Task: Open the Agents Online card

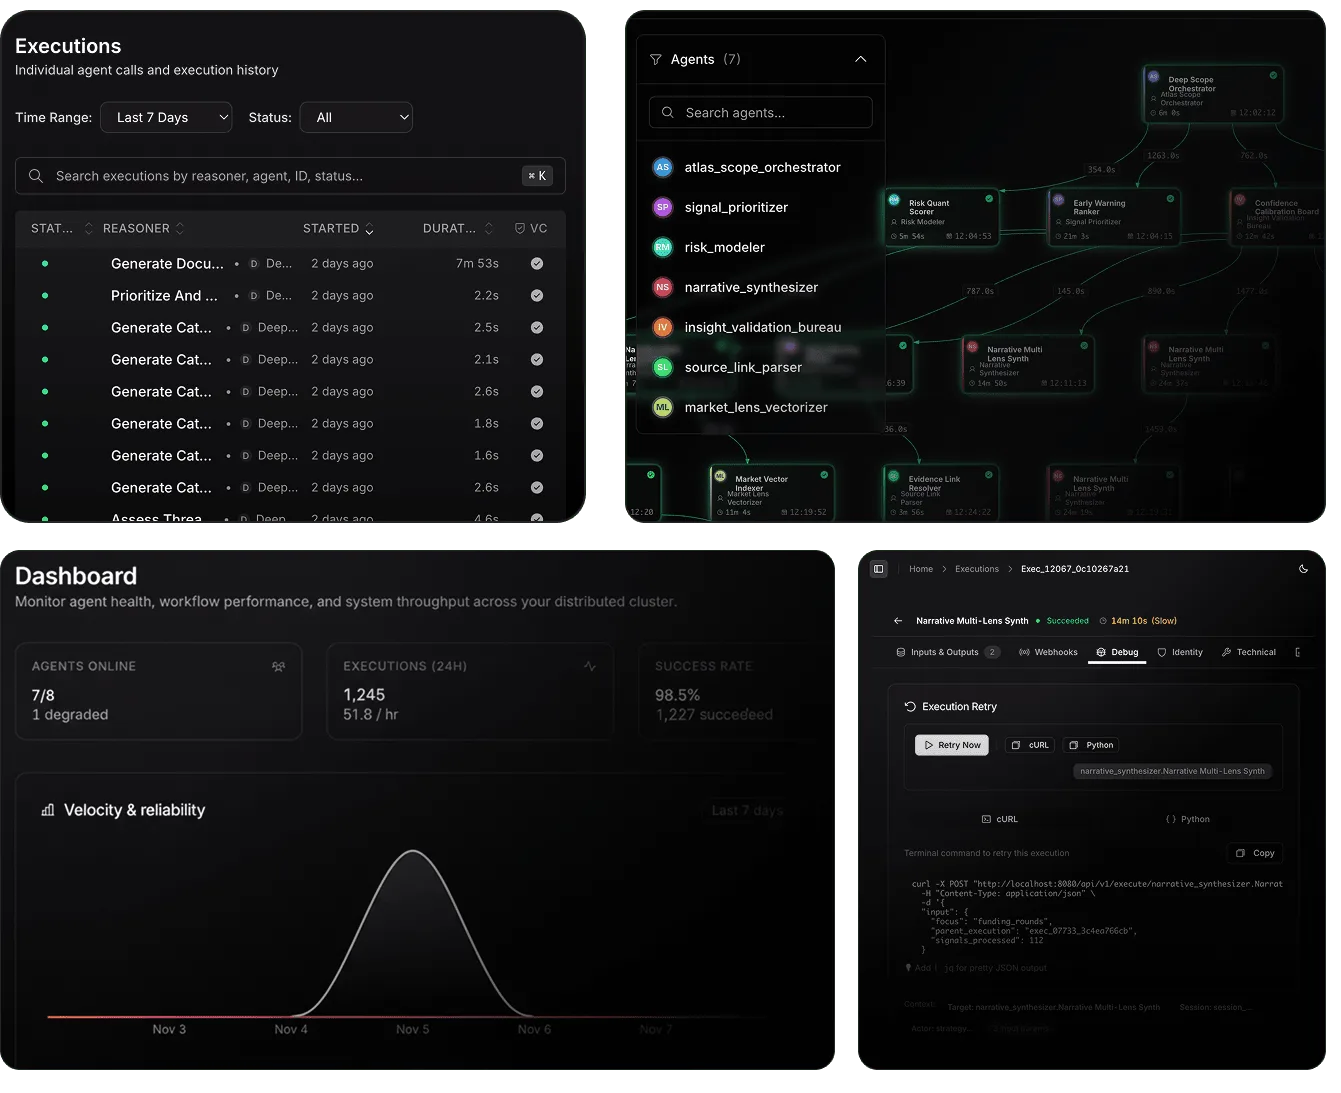Action: coord(158,691)
